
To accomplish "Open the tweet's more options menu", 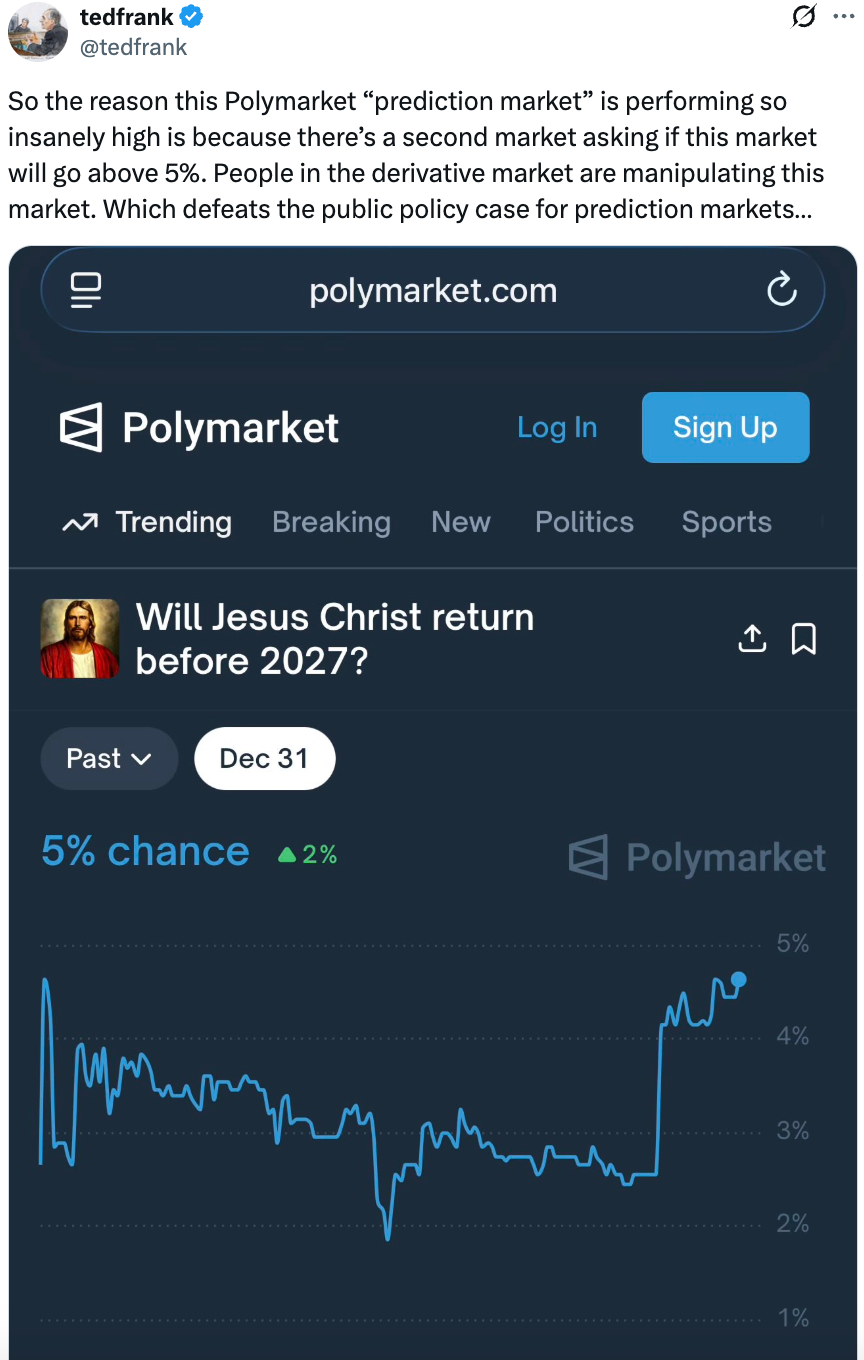I will pyautogui.click(x=843, y=17).
